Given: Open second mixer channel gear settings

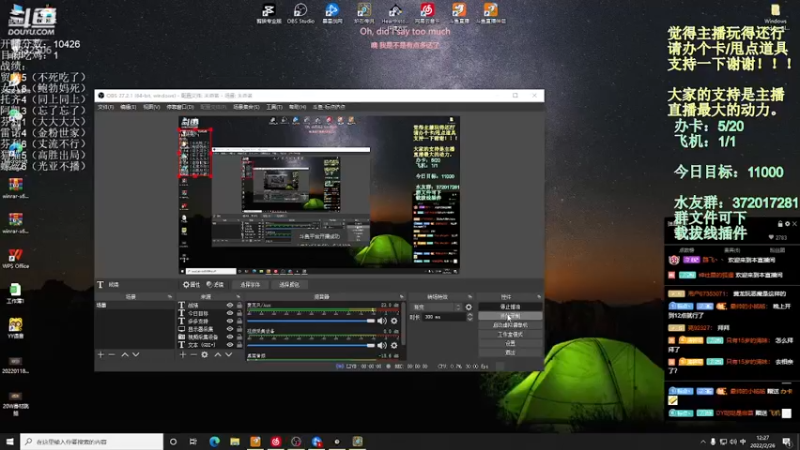Looking at the screenshot, I should click(394, 345).
